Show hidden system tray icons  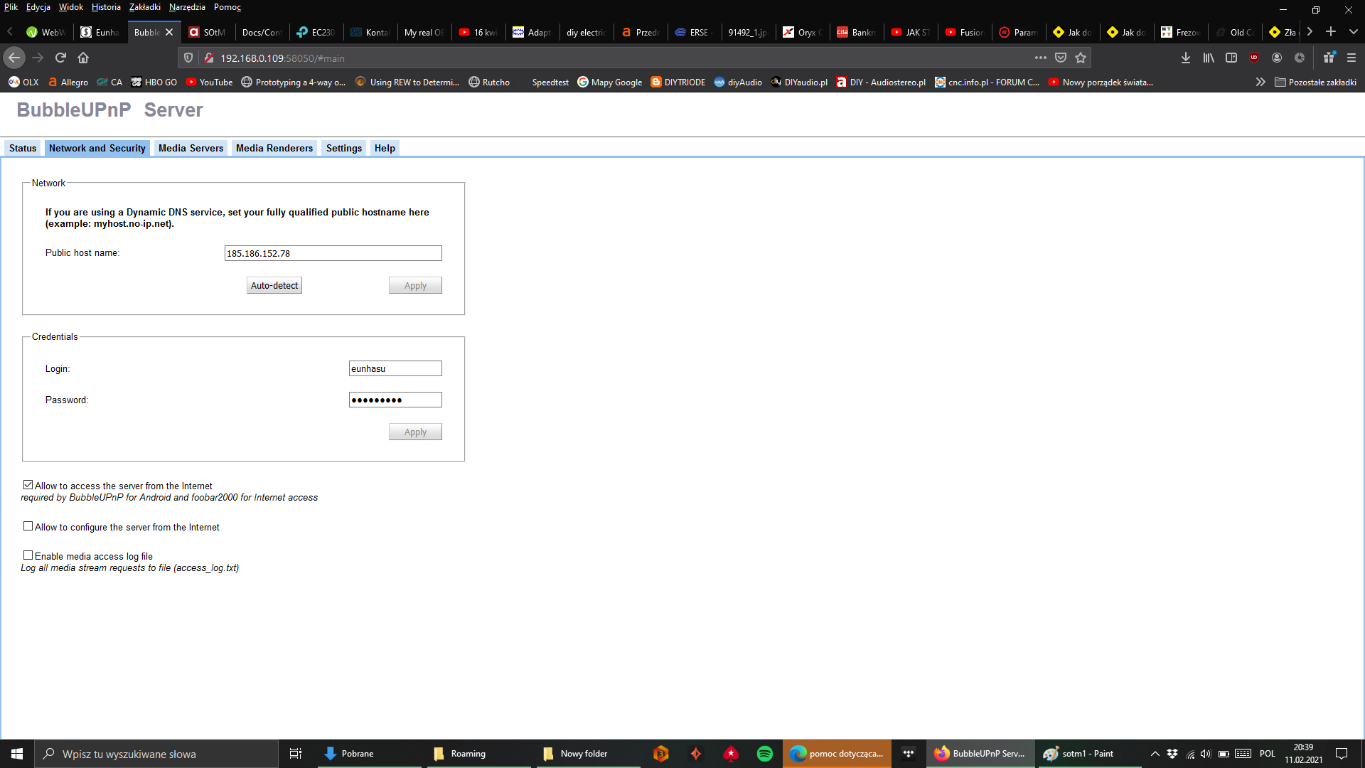[1155, 753]
